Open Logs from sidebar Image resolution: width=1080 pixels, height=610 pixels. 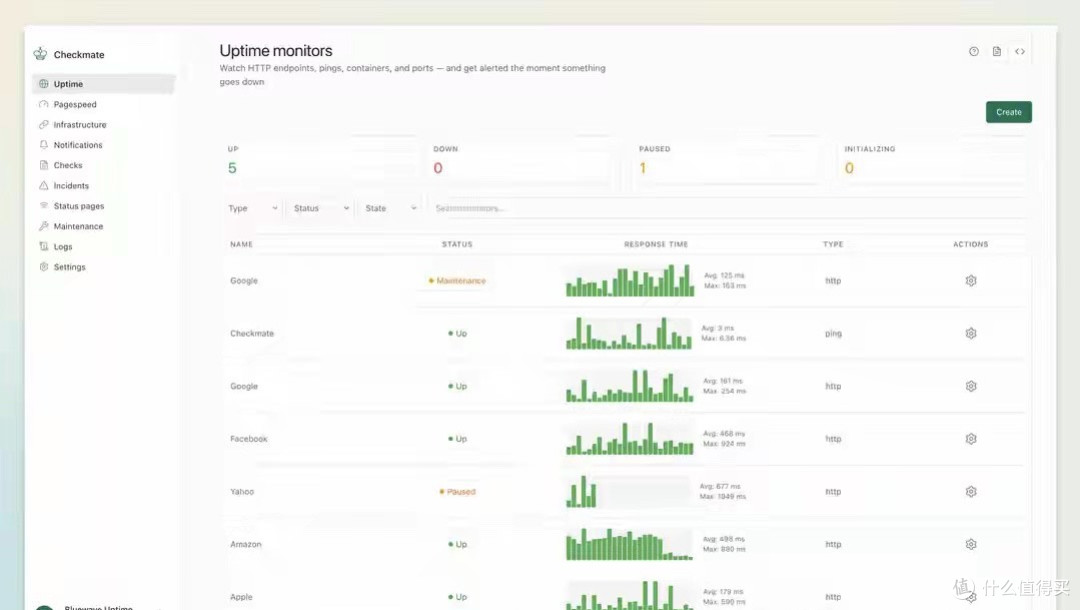(x=63, y=246)
